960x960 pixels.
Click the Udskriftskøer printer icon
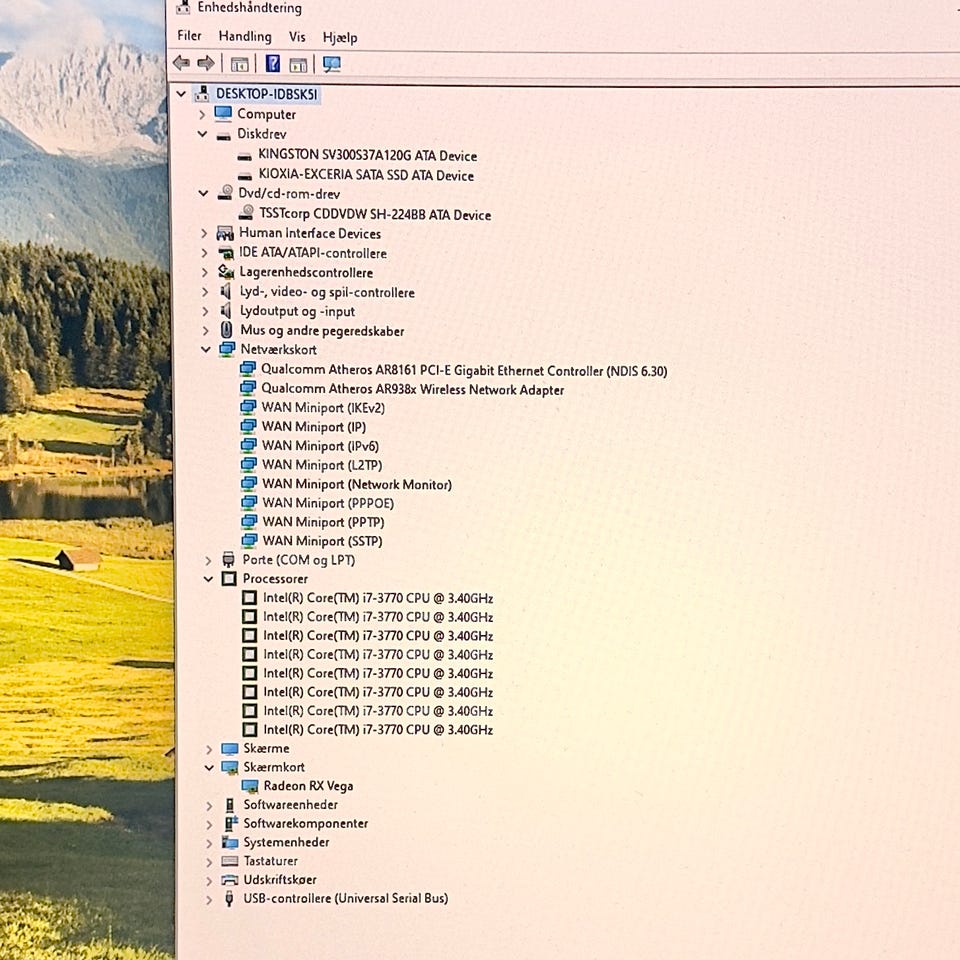point(230,880)
